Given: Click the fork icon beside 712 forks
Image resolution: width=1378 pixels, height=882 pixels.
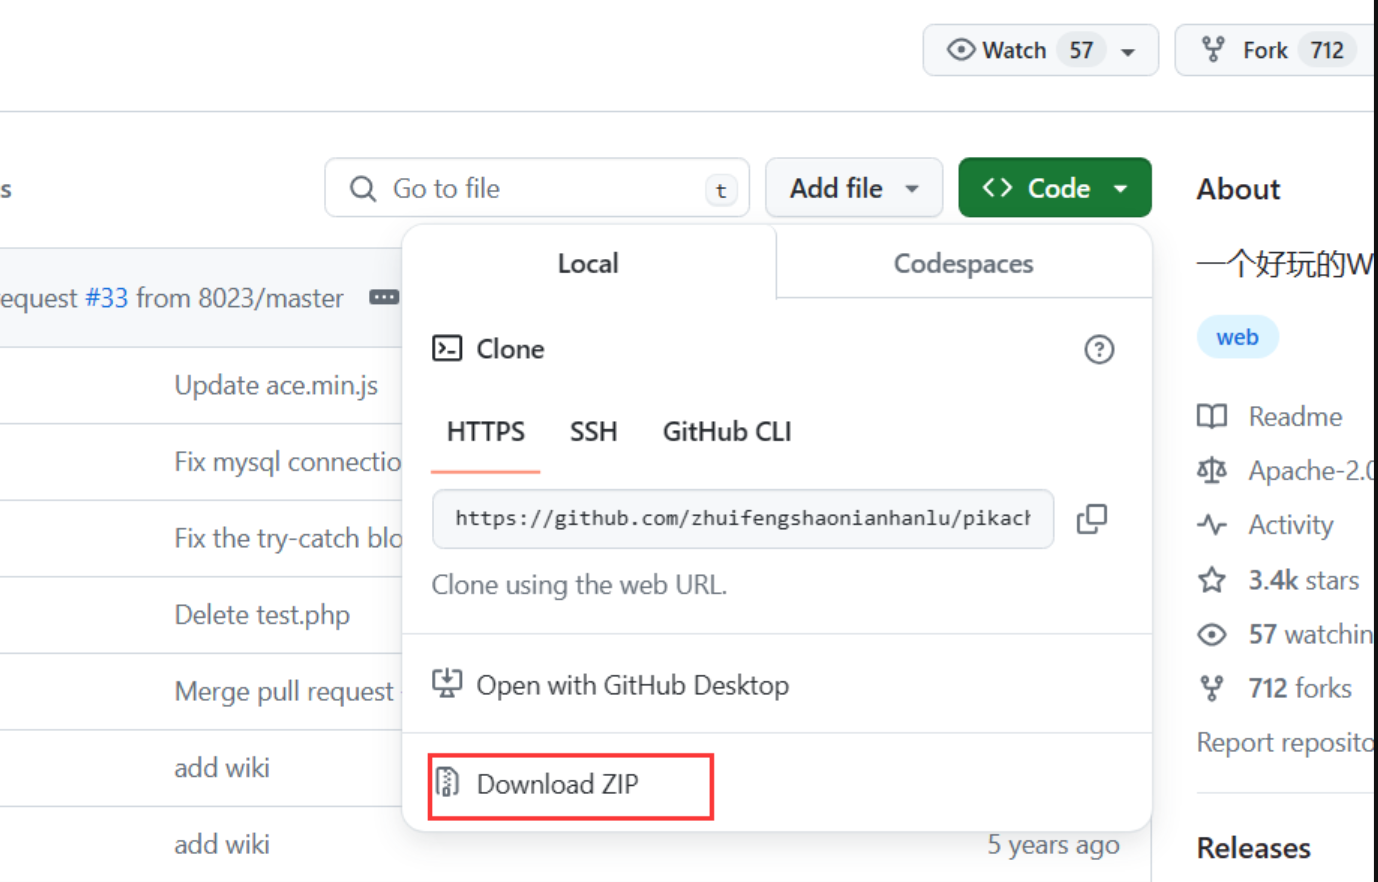Looking at the screenshot, I should point(1212,688).
